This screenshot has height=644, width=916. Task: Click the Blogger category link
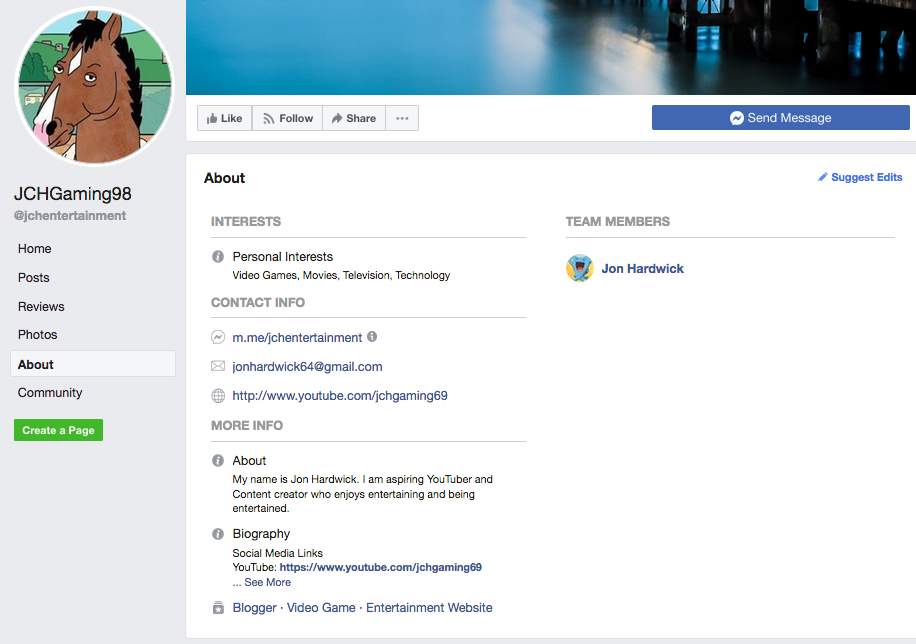tap(254, 608)
